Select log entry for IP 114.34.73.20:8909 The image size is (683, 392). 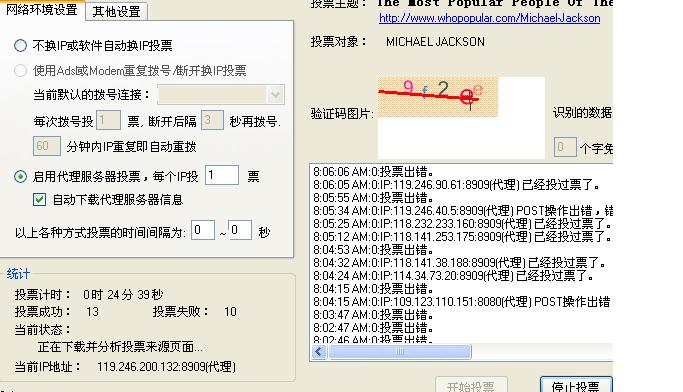(453, 276)
